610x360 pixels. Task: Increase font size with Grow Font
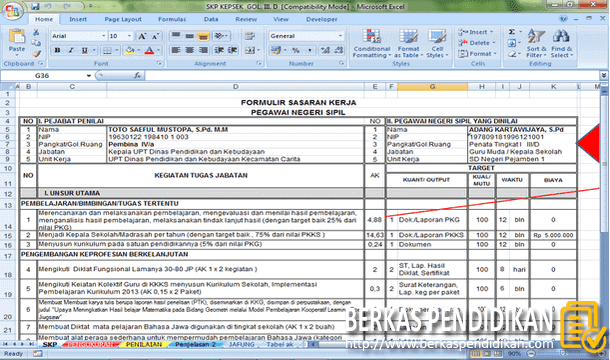pyautogui.click(x=142, y=36)
